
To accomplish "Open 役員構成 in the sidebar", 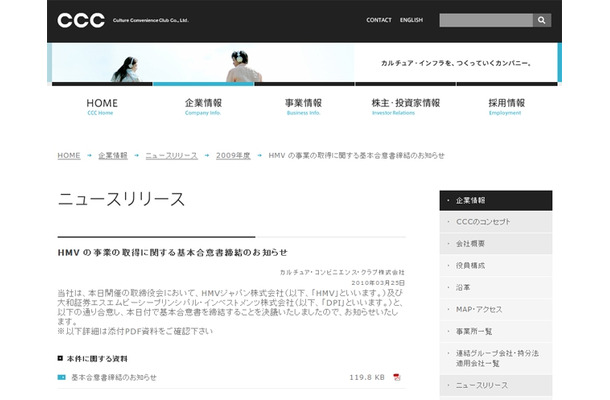I will 496,265.
